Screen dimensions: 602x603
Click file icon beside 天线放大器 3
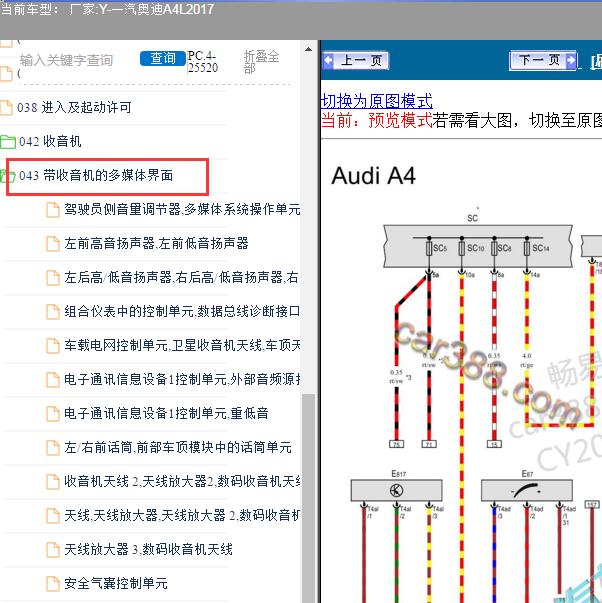coord(53,550)
